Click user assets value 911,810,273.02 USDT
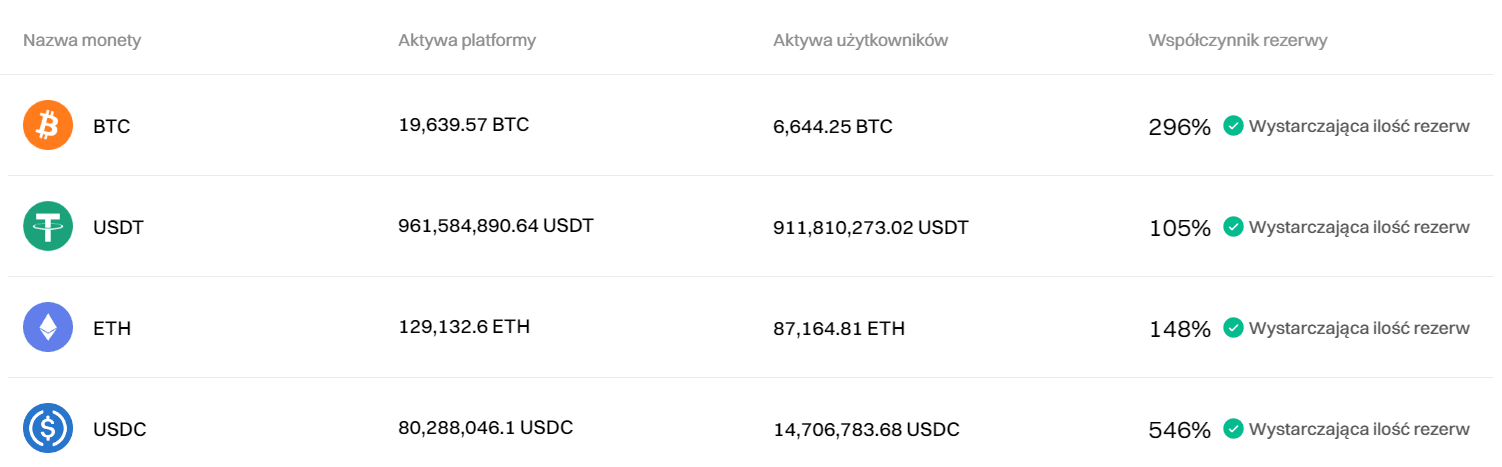 click(871, 227)
